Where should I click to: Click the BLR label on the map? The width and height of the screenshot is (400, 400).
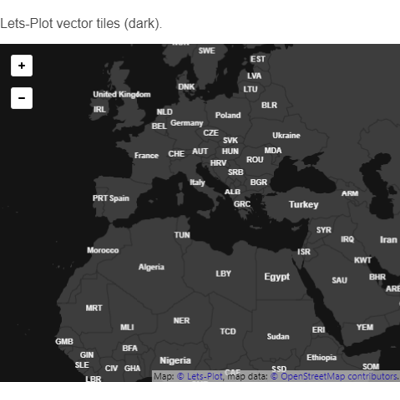tap(269, 105)
